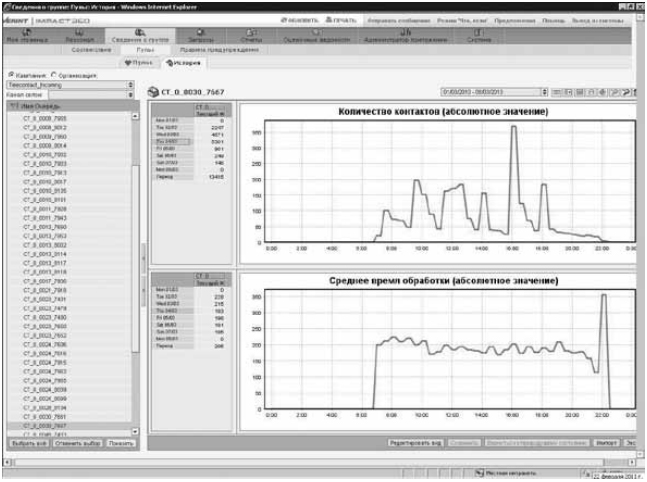
Task: Select the highlighted CT_0_0030_7567 queue row
Action: (x=70, y=425)
